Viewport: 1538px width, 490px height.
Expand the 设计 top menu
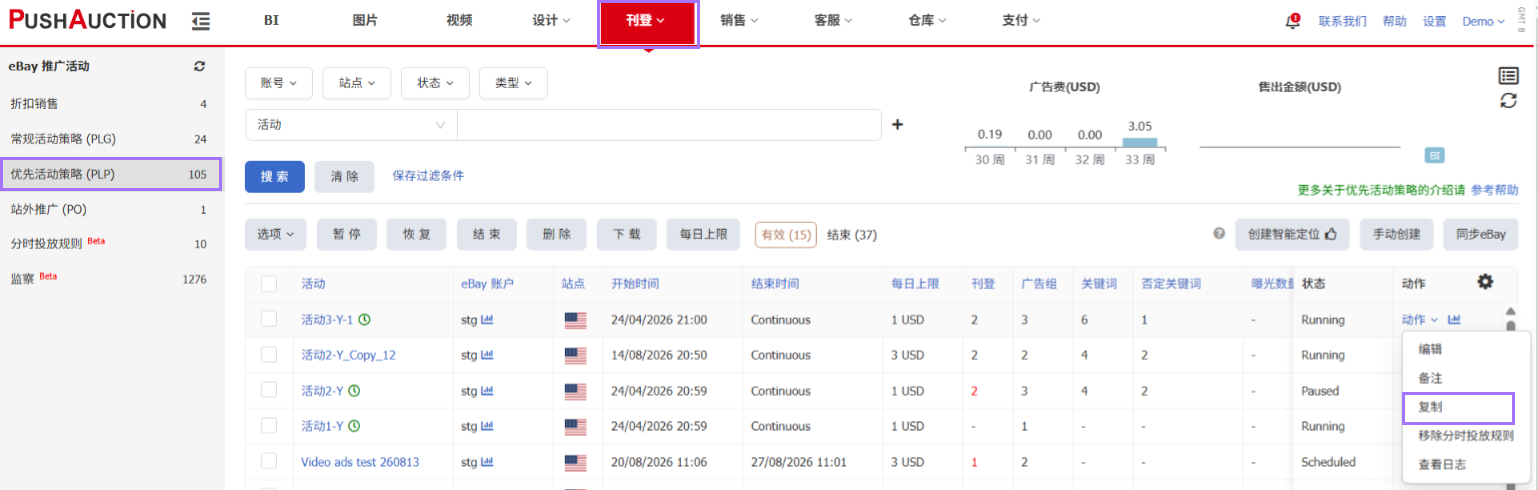pos(551,20)
